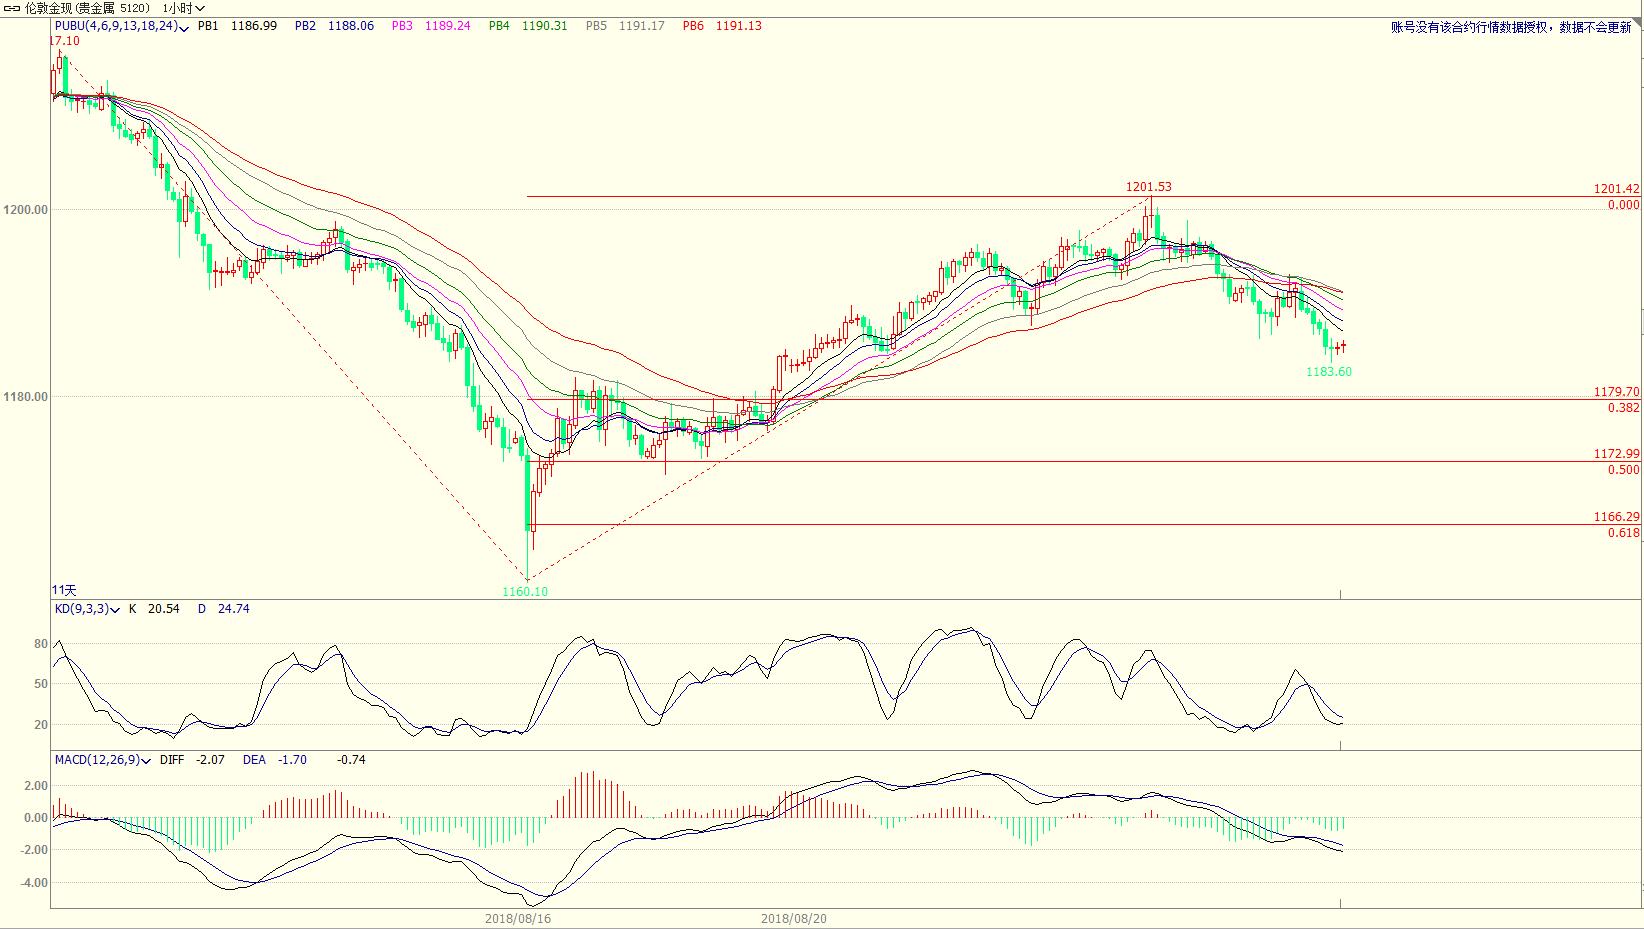Click the KD axis label 50

click(x=41, y=684)
